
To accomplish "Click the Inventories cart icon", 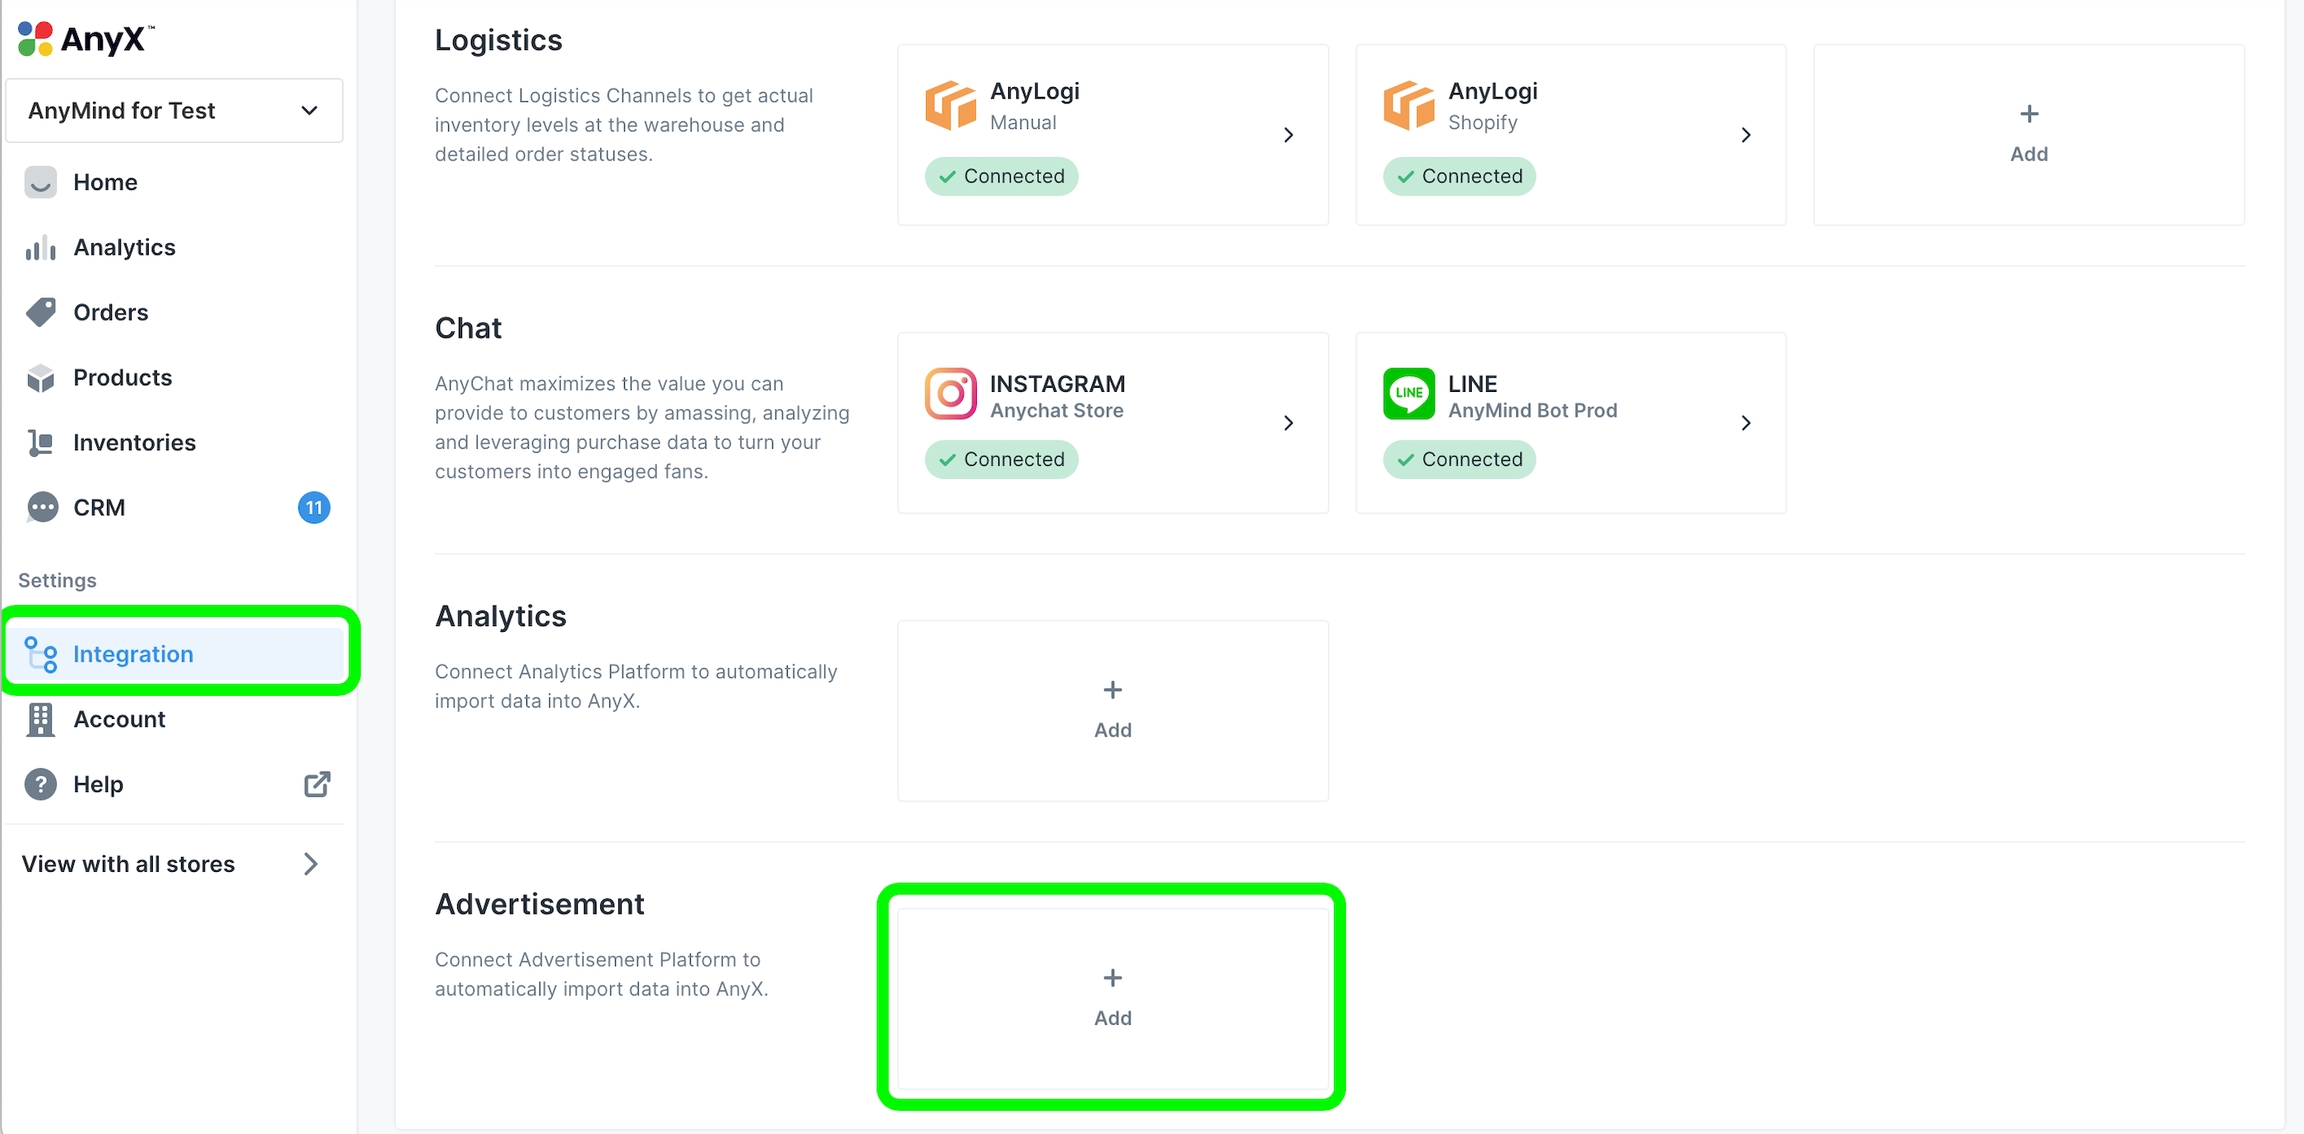I will coord(41,443).
